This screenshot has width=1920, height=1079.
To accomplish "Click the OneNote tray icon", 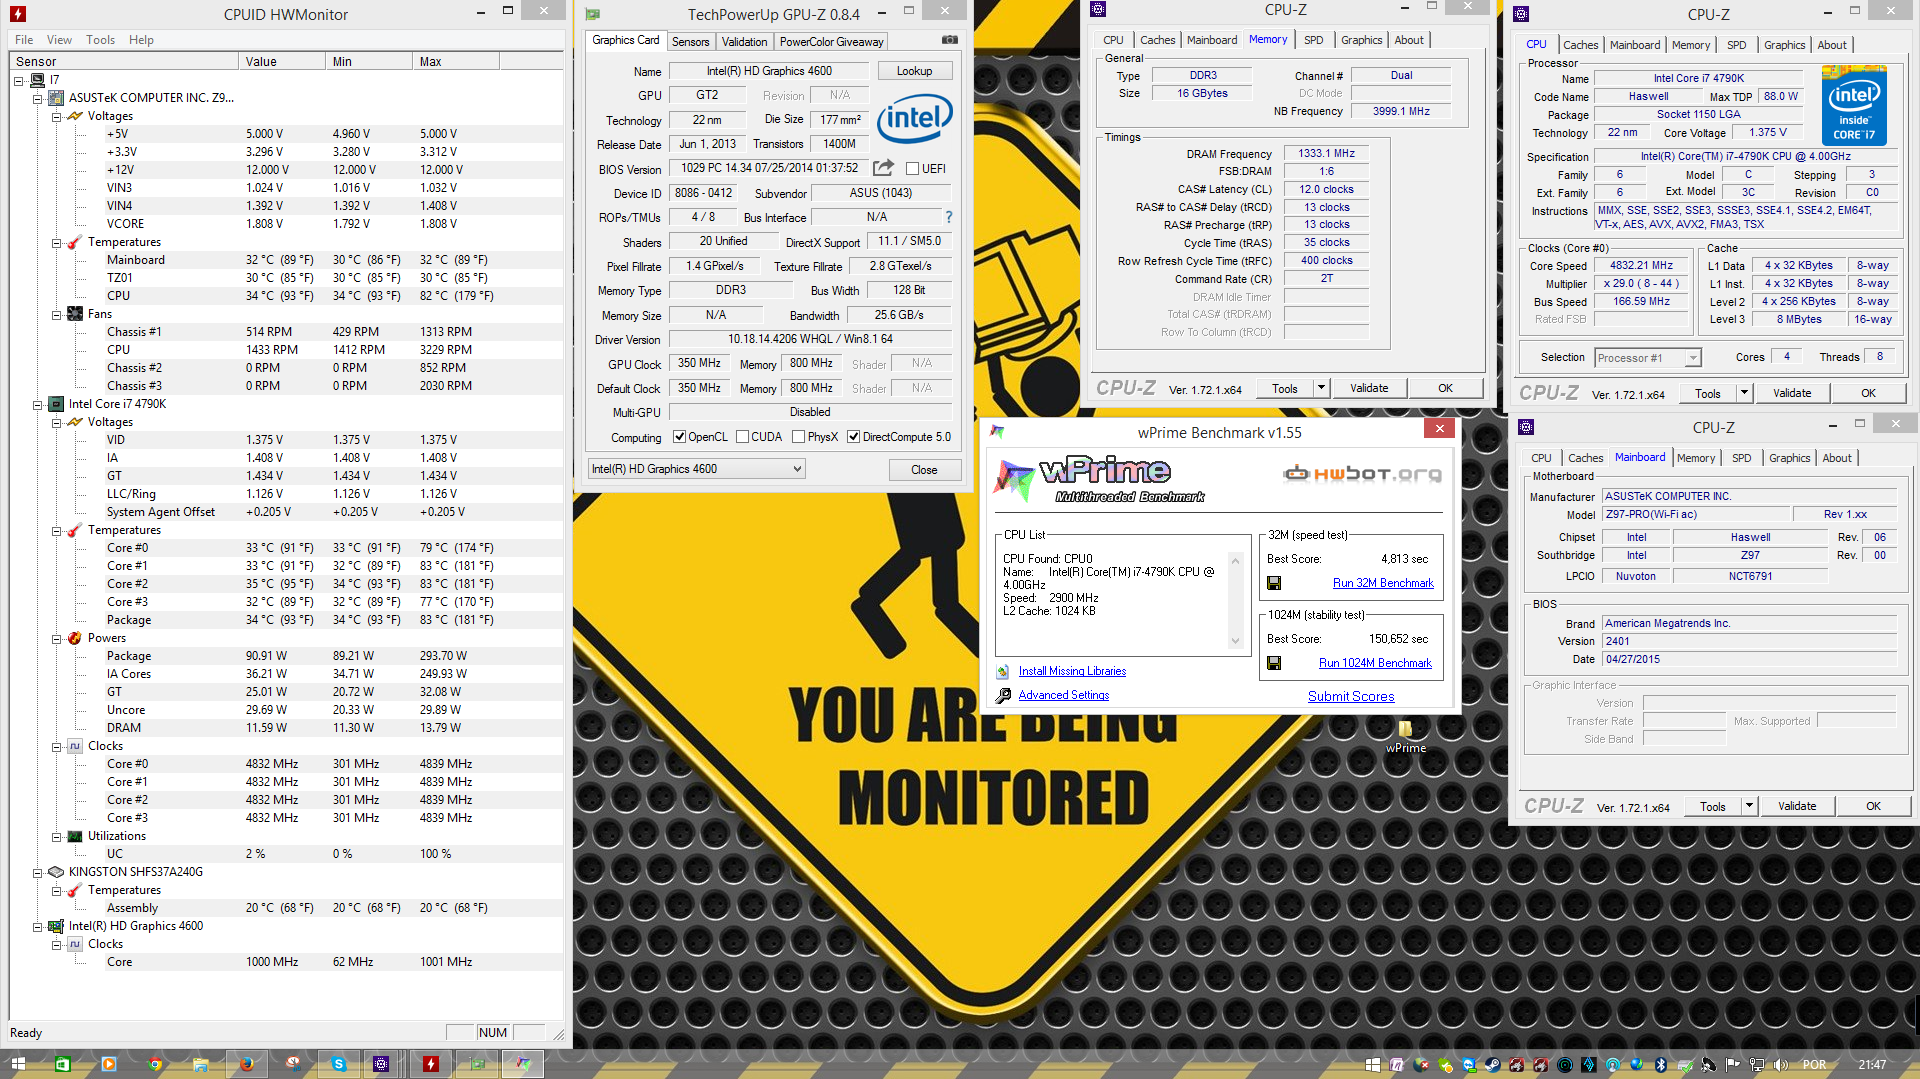I will click(x=1397, y=1065).
